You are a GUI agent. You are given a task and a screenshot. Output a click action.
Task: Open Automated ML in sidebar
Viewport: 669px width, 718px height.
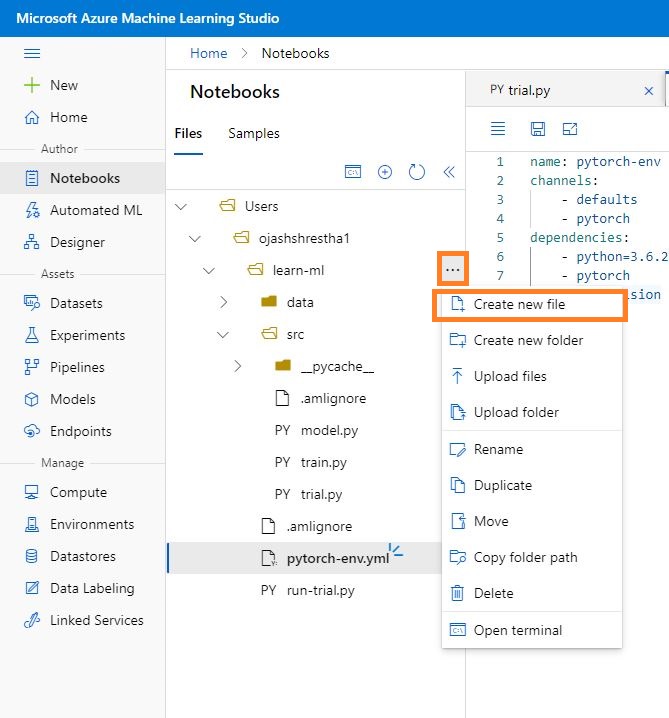96,210
